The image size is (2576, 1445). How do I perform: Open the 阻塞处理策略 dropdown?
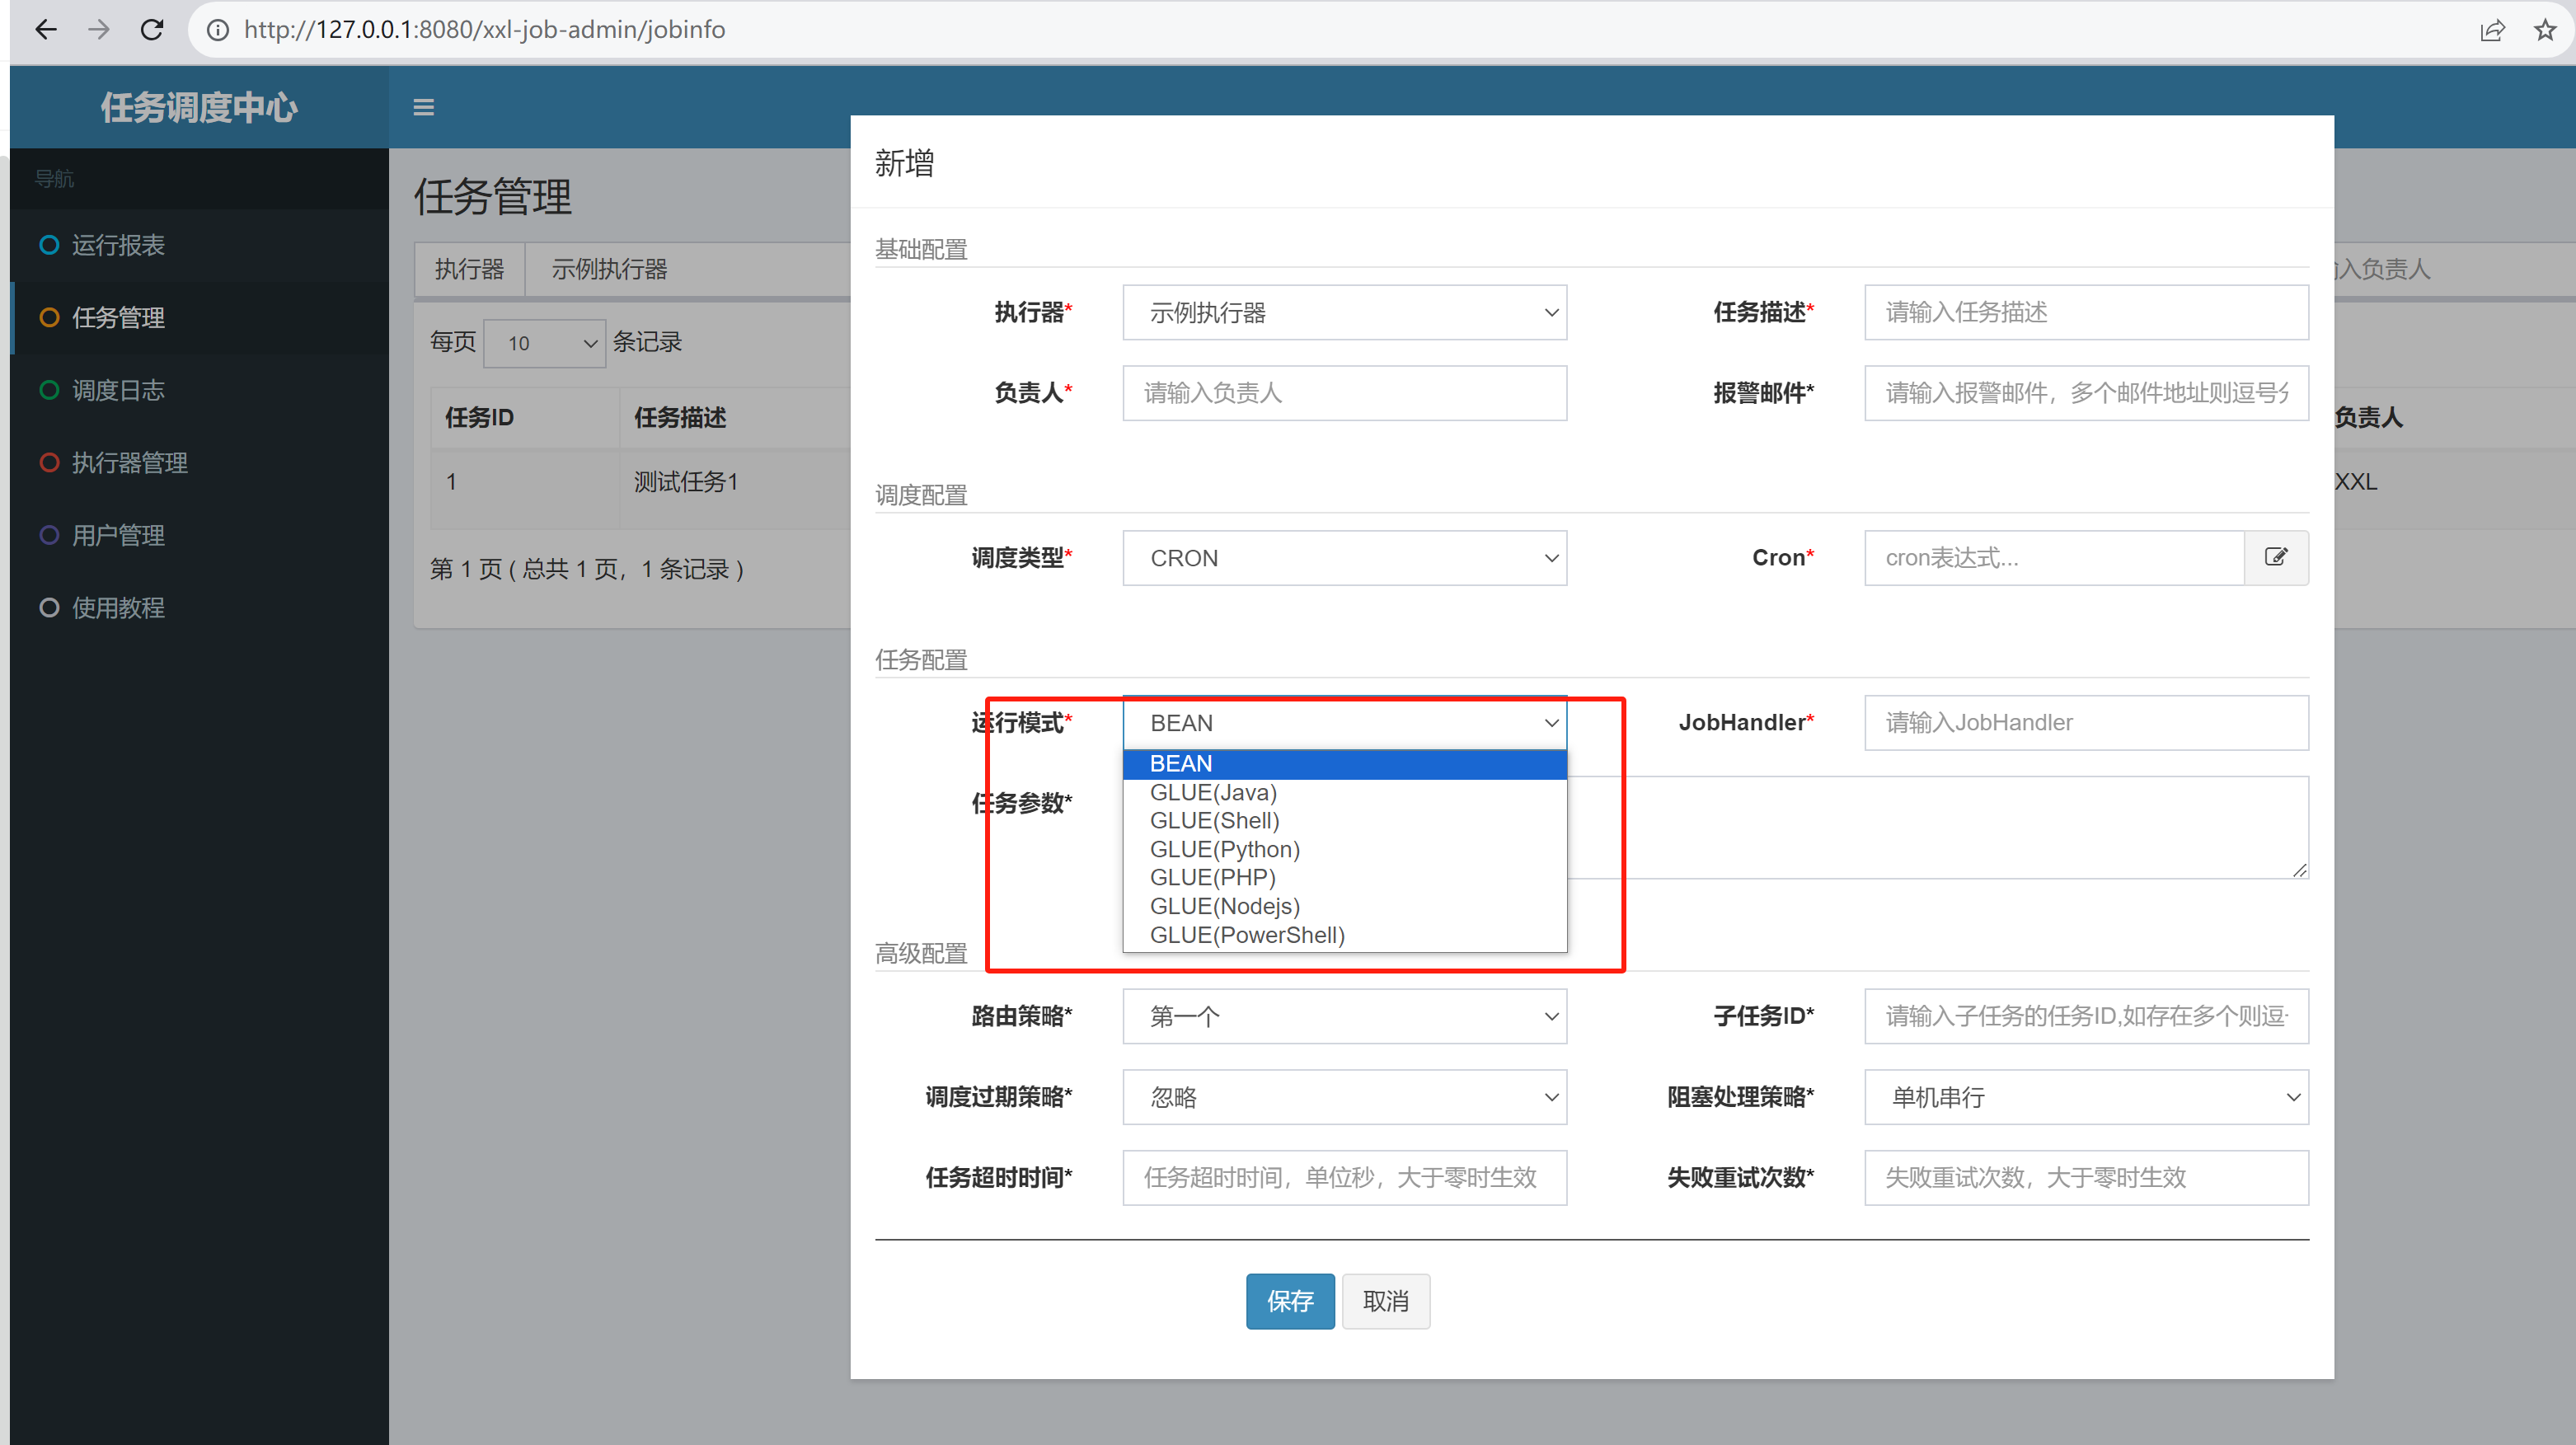(x=2085, y=1097)
